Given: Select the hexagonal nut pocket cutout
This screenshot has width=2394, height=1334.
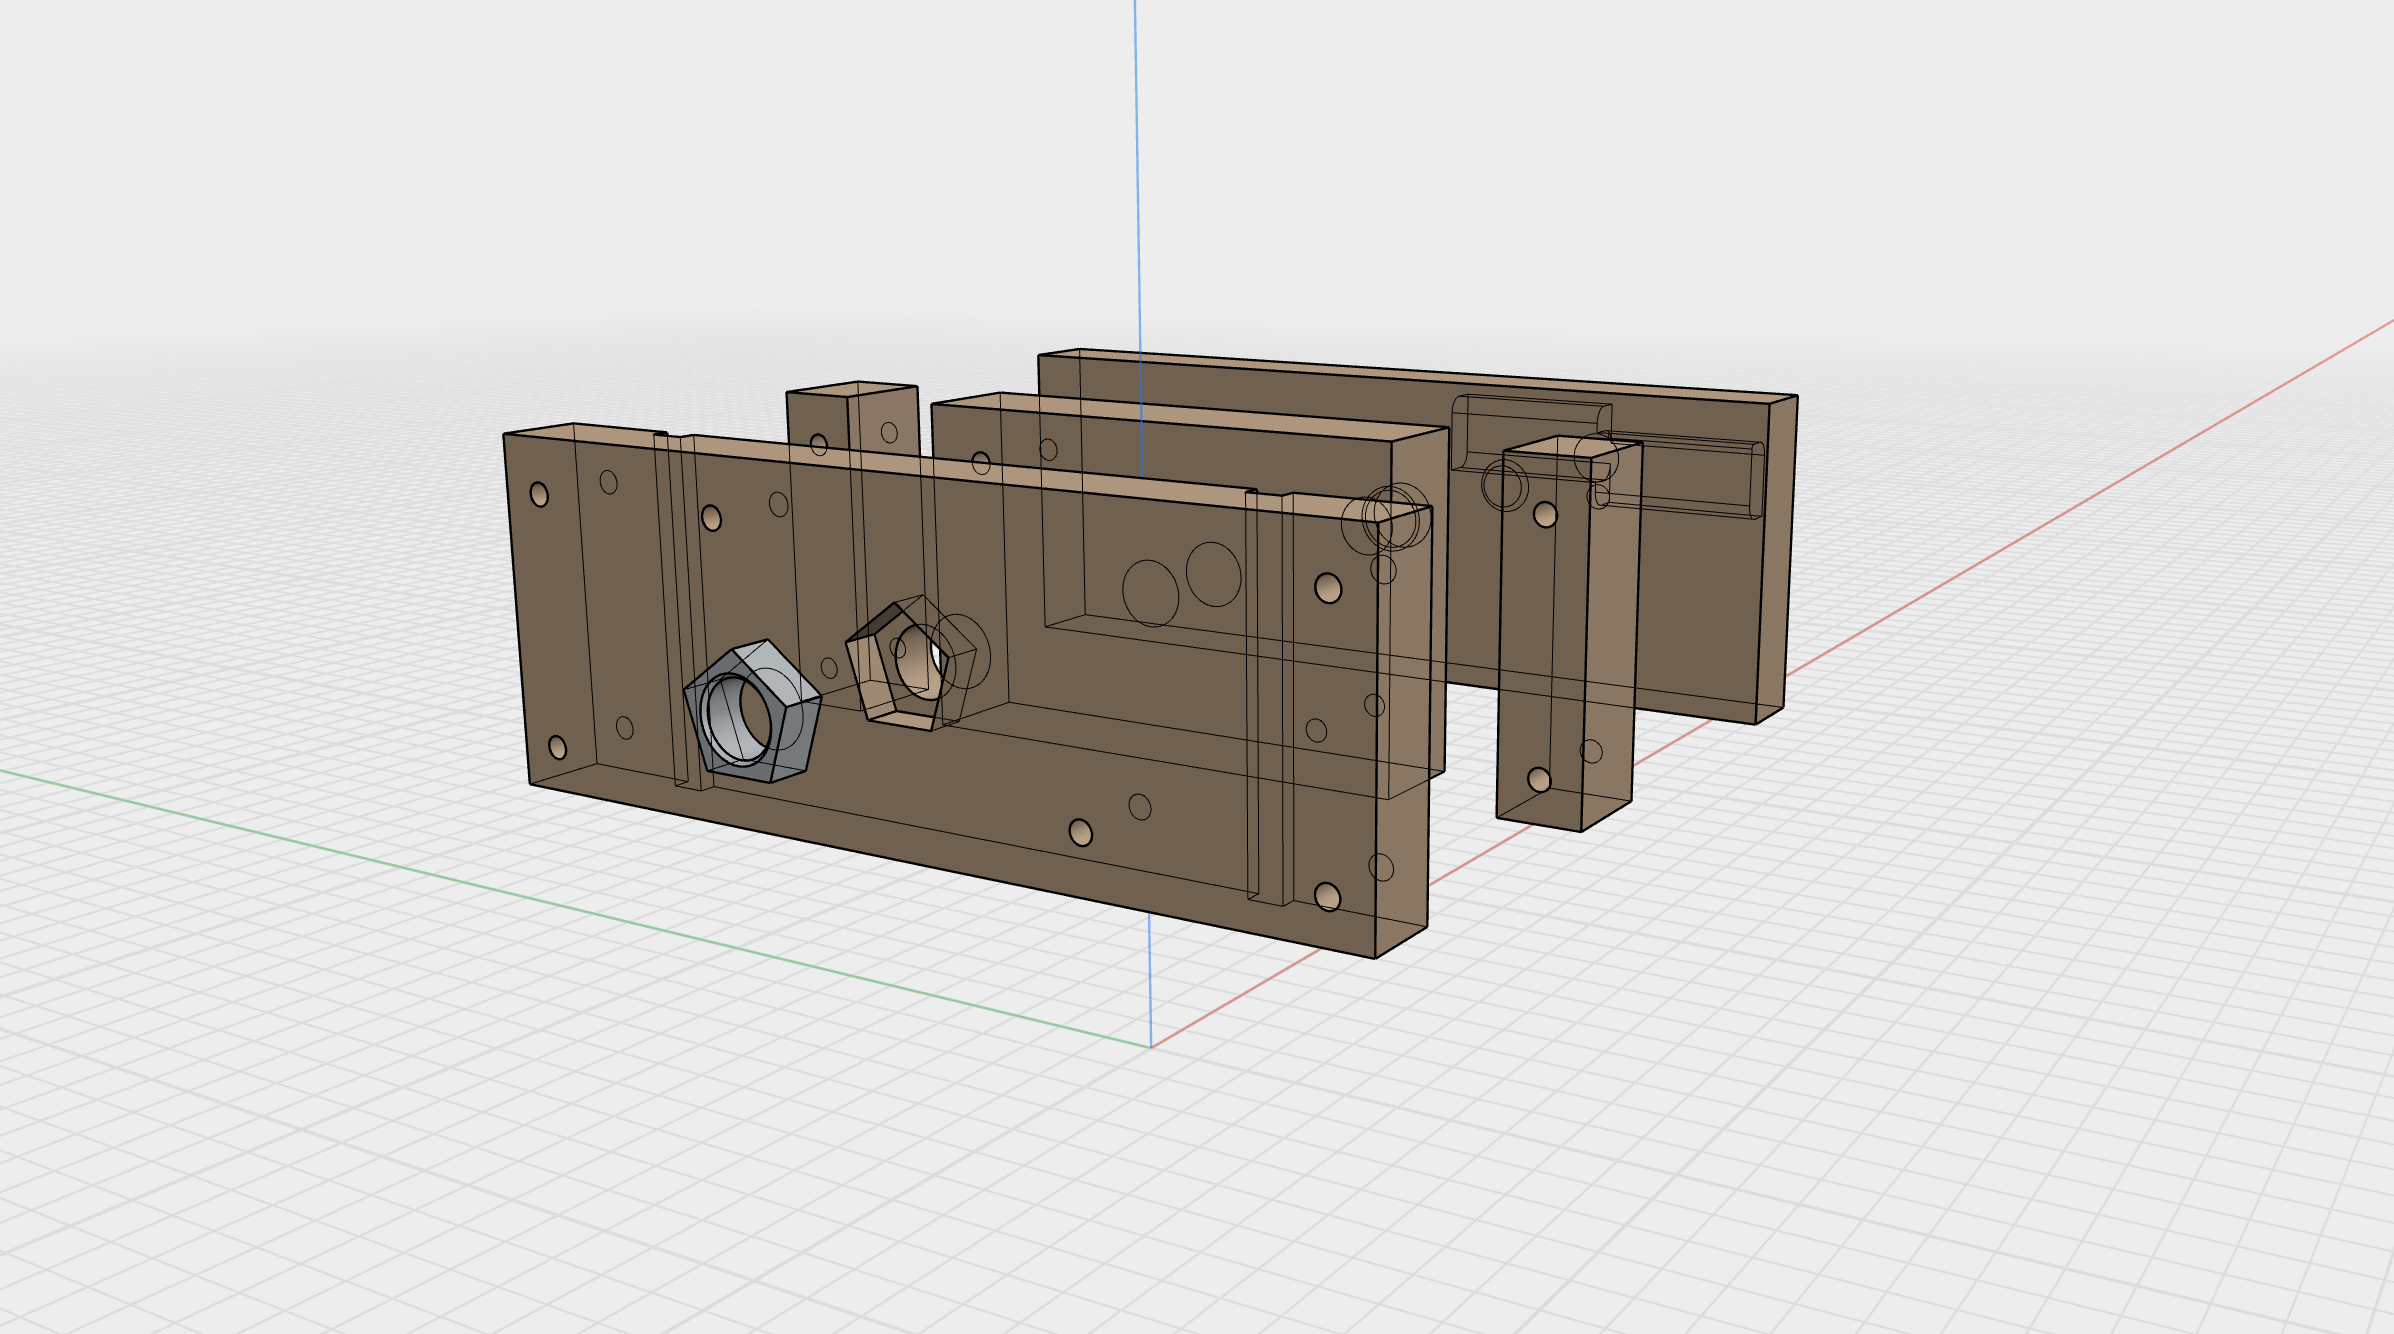Looking at the screenshot, I should (898, 668).
